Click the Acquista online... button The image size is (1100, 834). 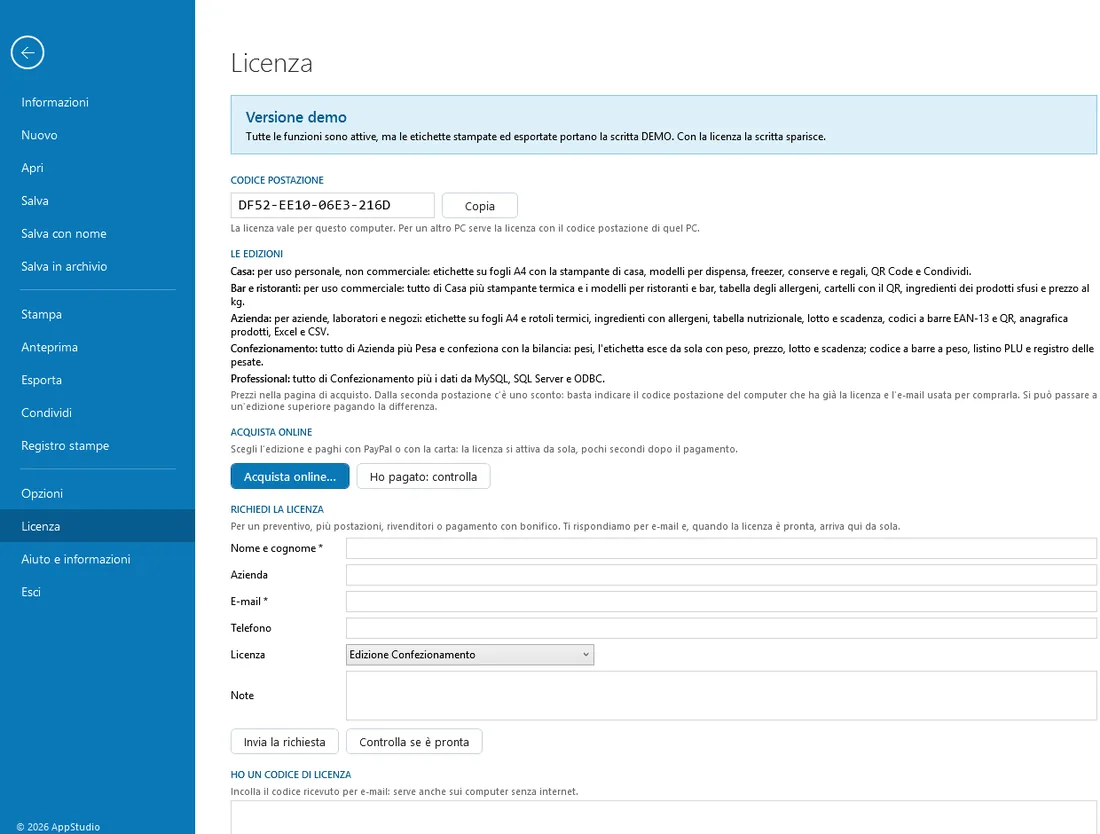point(290,476)
